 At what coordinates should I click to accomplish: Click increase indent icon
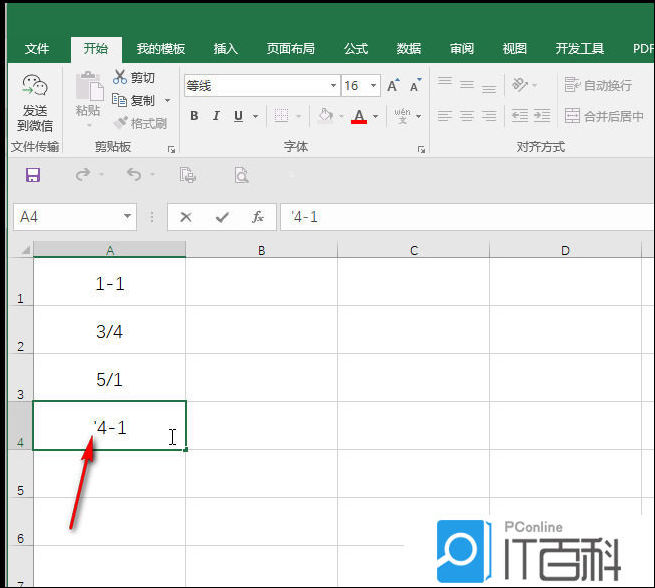click(x=542, y=115)
